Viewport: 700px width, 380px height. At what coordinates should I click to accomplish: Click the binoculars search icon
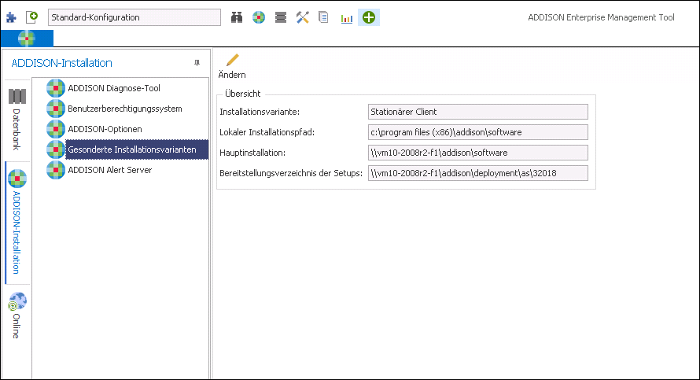coord(237,17)
